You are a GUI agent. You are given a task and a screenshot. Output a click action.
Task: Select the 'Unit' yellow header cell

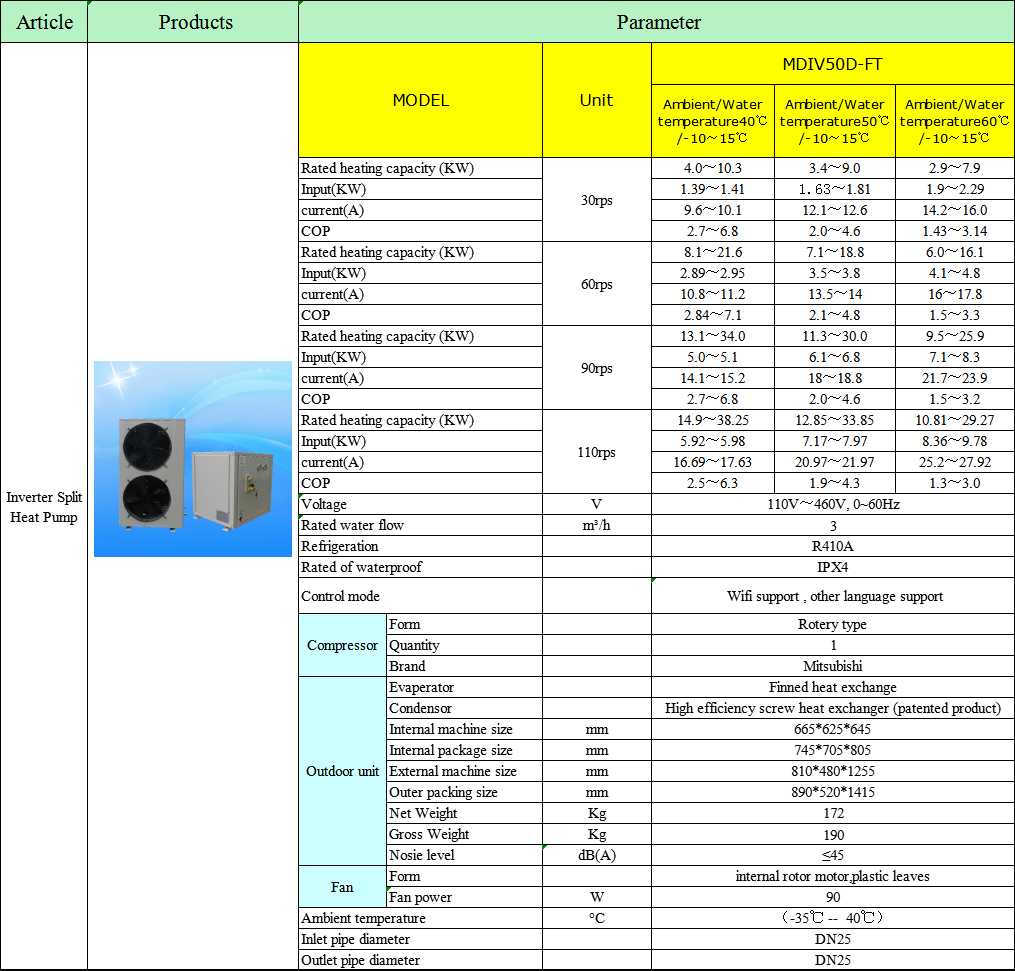point(597,100)
